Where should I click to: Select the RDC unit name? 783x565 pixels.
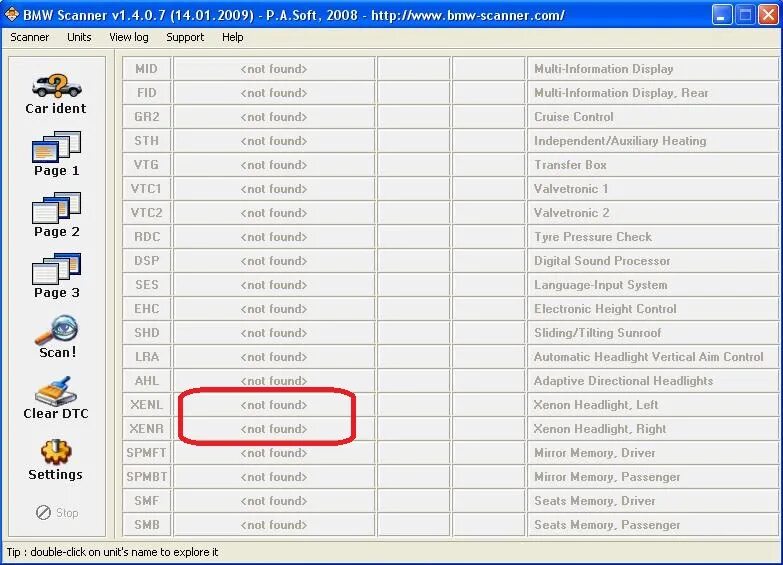point(146,236)
